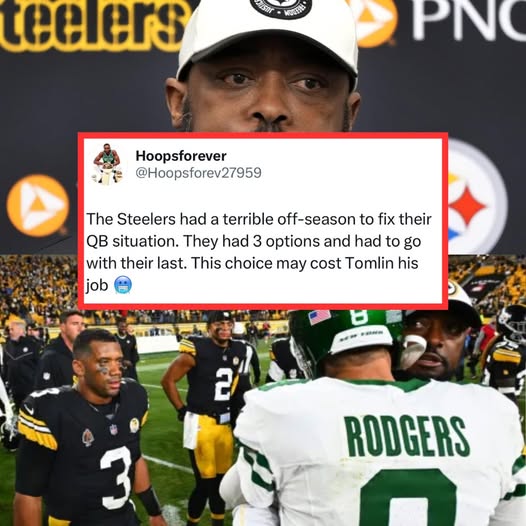The height and width of the screenshot is (526, 526).
Task: Click the white PNC wordmark
Action: pos(469,19)
